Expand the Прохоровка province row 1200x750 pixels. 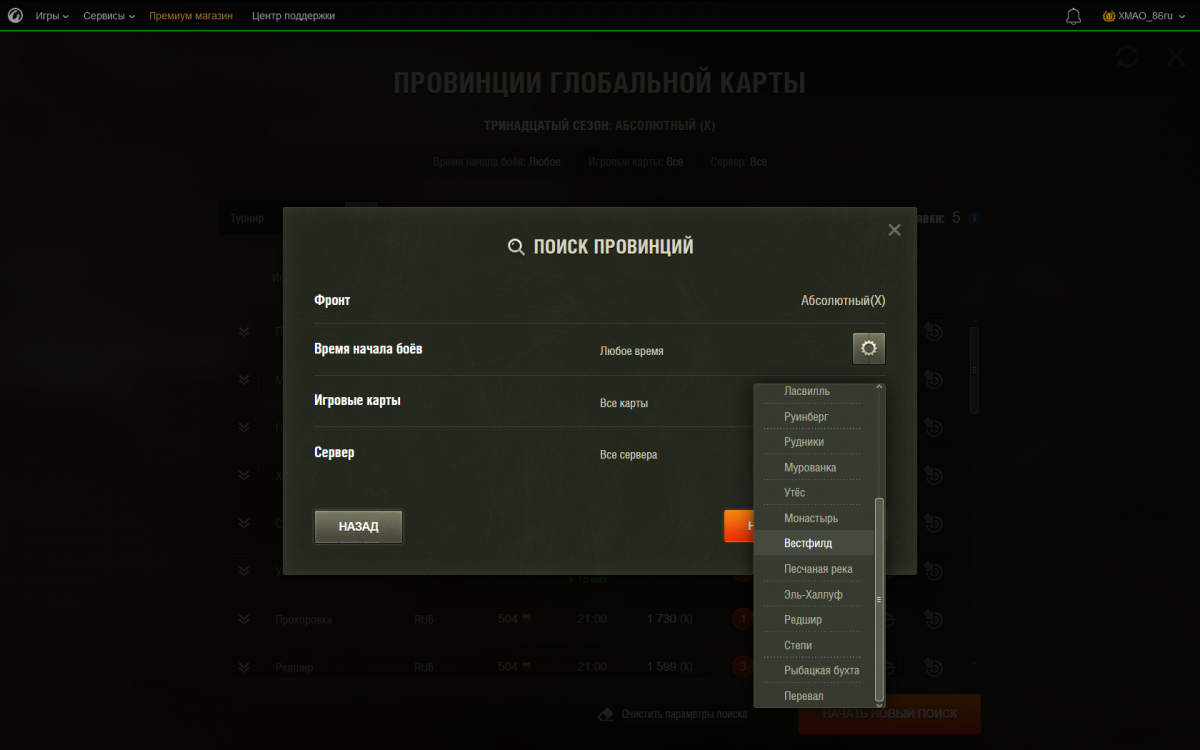pyautogui.click(x=244, y=619)
